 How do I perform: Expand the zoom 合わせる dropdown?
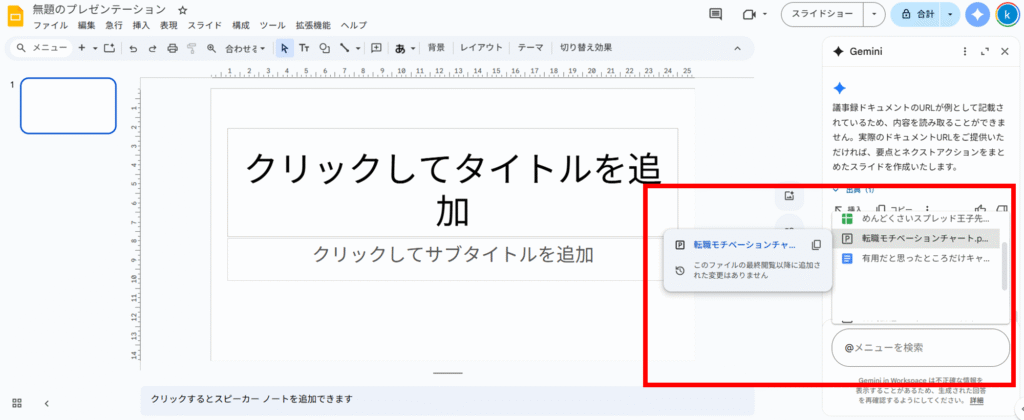point(246,48)
